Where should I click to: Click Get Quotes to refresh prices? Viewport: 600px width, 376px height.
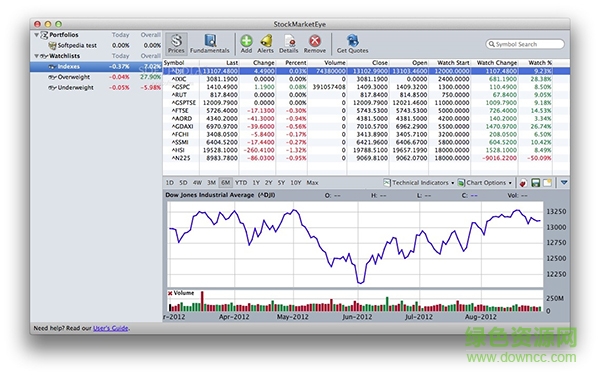[x=352, y=44]
